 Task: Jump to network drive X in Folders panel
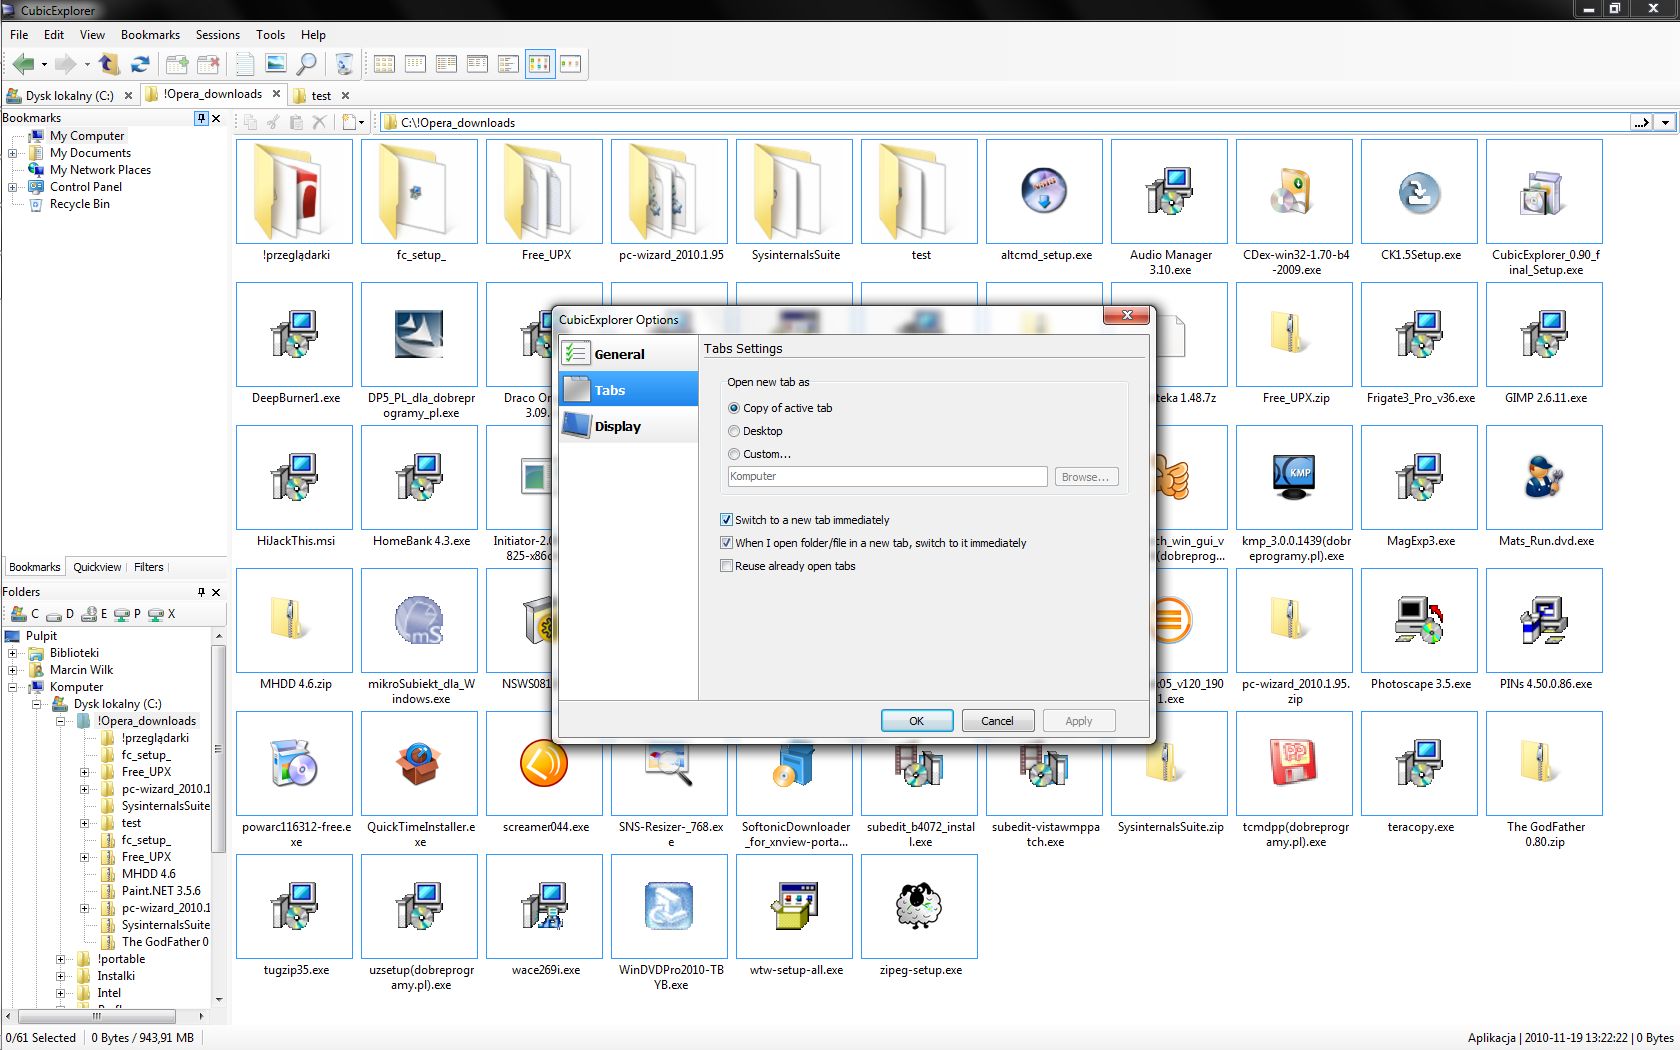coord(161,614)
